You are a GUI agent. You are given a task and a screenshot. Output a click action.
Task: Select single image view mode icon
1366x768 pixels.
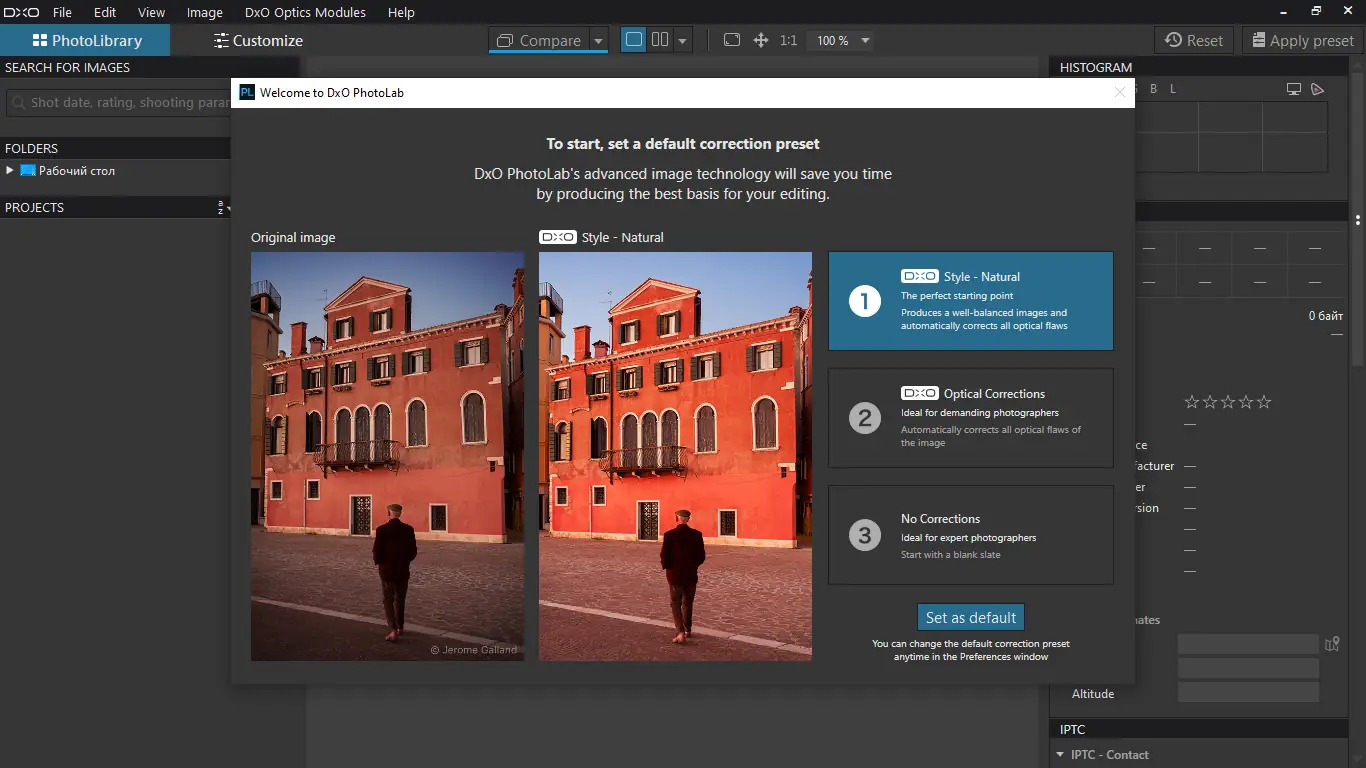tap(633, 40)
